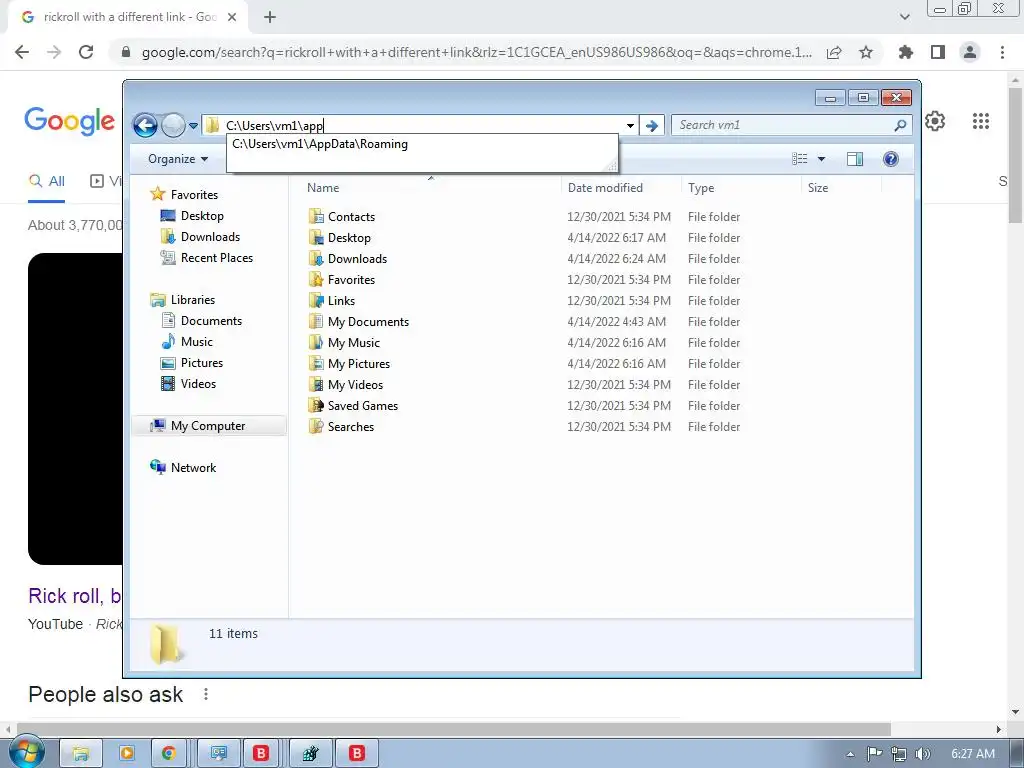1024x768 pixels.
Task: Click the magnifier icon in Explorer search box
Action: point(900,125)
